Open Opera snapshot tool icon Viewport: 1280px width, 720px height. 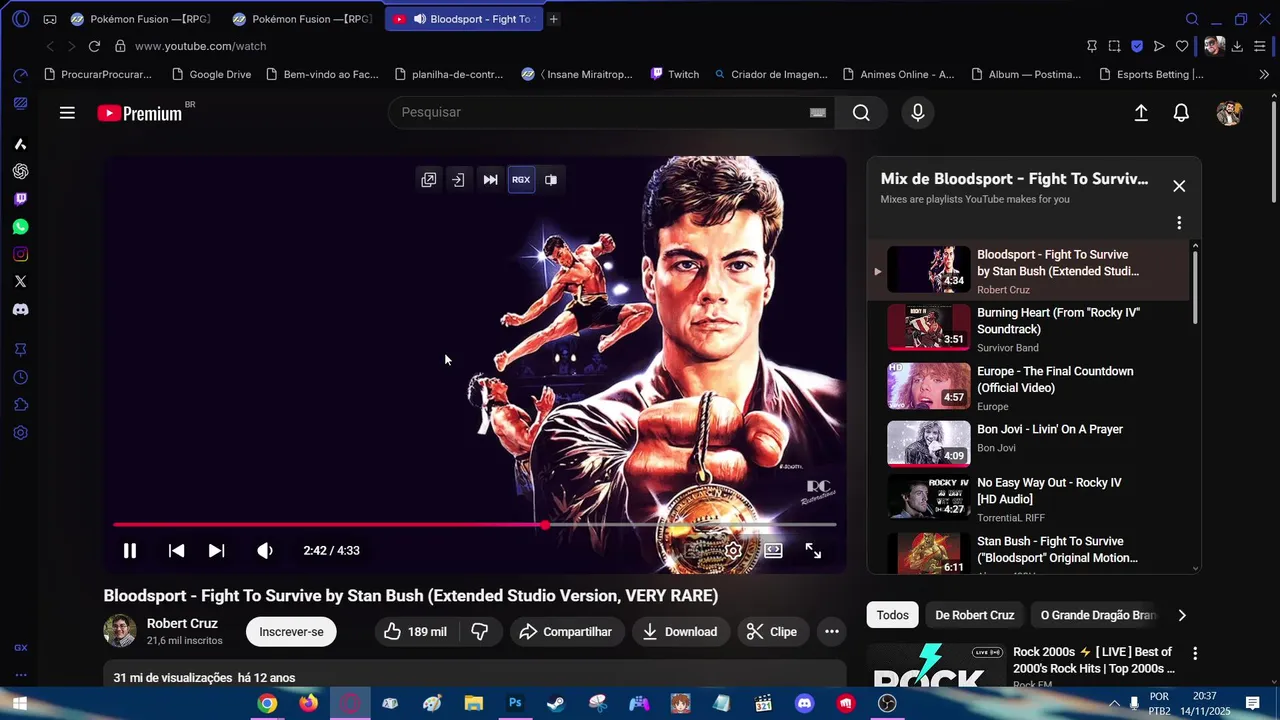click(1114, 46)
